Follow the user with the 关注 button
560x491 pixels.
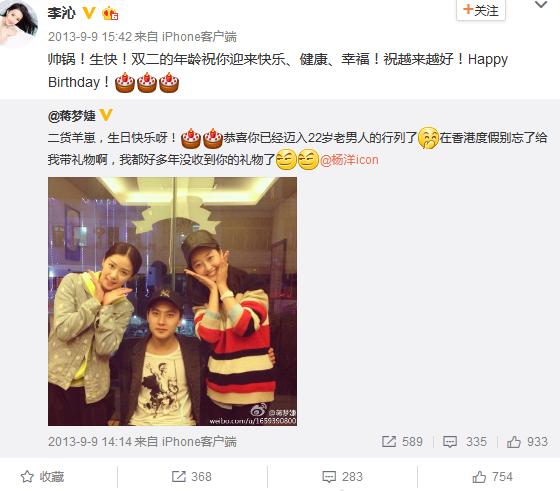pos(481,10)
